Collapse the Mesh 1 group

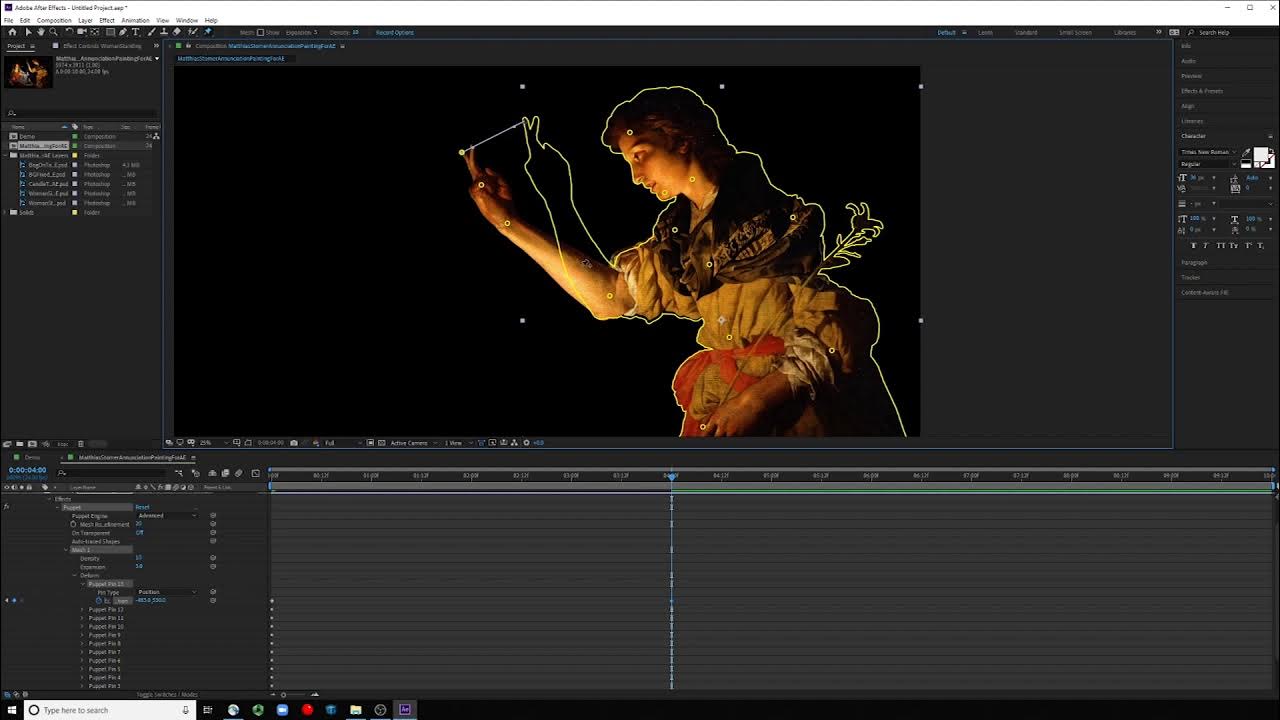66,549
